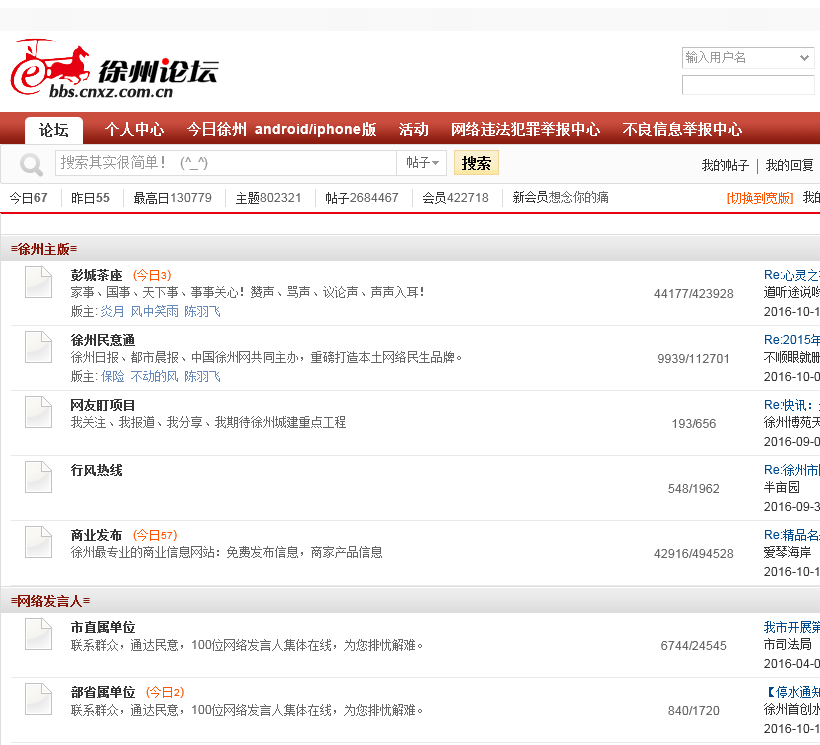820x745 pixels.
Task: Open last post 停水通知 in 部省属单位
Action: coord(793,692)
